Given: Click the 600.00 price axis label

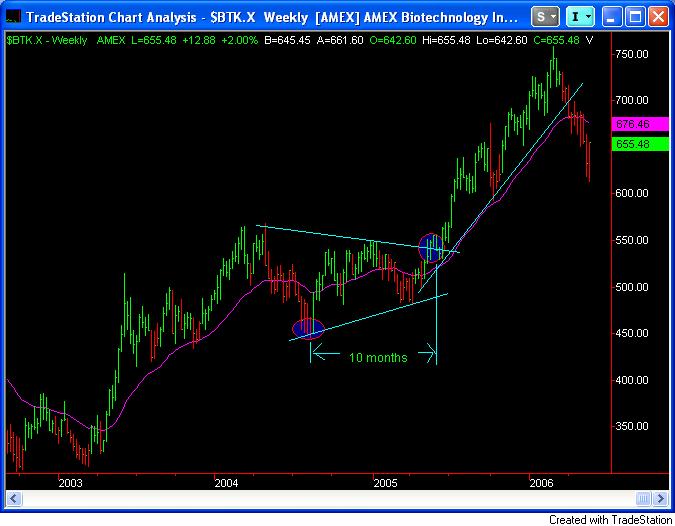Looking at the screenshot, I should click(632, 193).
